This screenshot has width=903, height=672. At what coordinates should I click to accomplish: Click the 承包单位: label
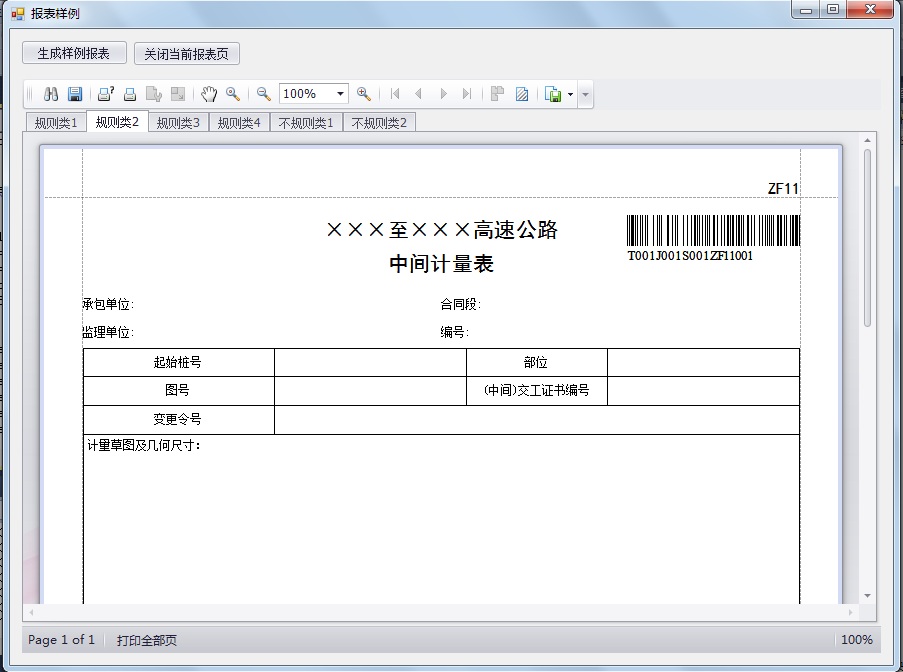coord(108,304)
